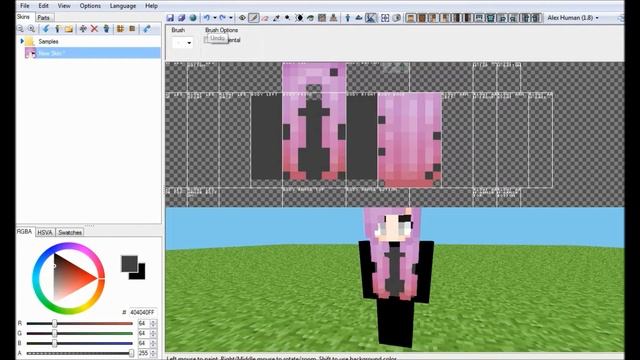640x360 pixels.
Task: Switch to the Skins tab
Action: tap(24, 17)
